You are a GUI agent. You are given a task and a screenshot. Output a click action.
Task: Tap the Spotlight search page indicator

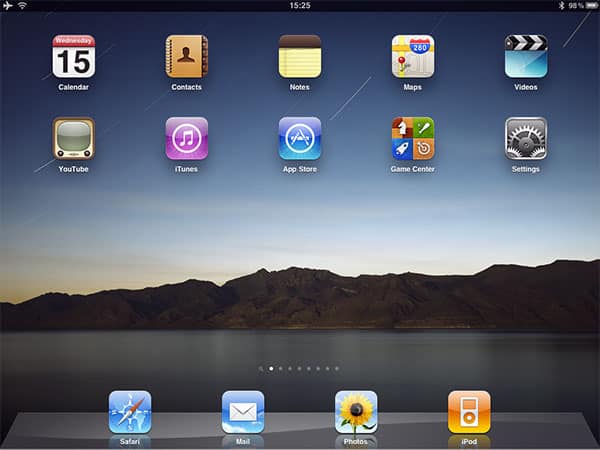pyautogui.click(x=261, y=369)
